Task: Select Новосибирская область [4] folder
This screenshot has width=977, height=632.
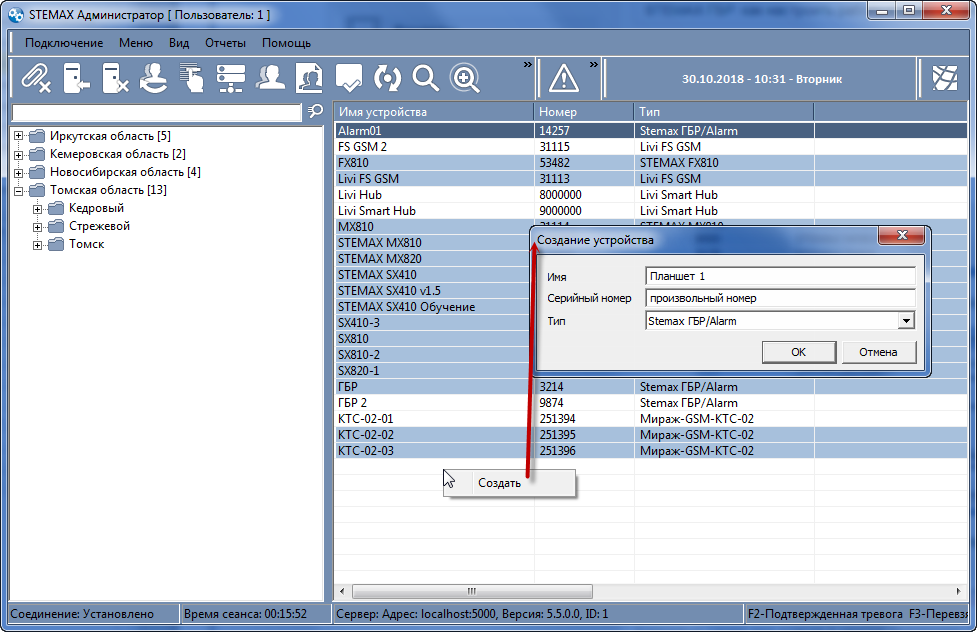Action: click(x=125, y=172)
